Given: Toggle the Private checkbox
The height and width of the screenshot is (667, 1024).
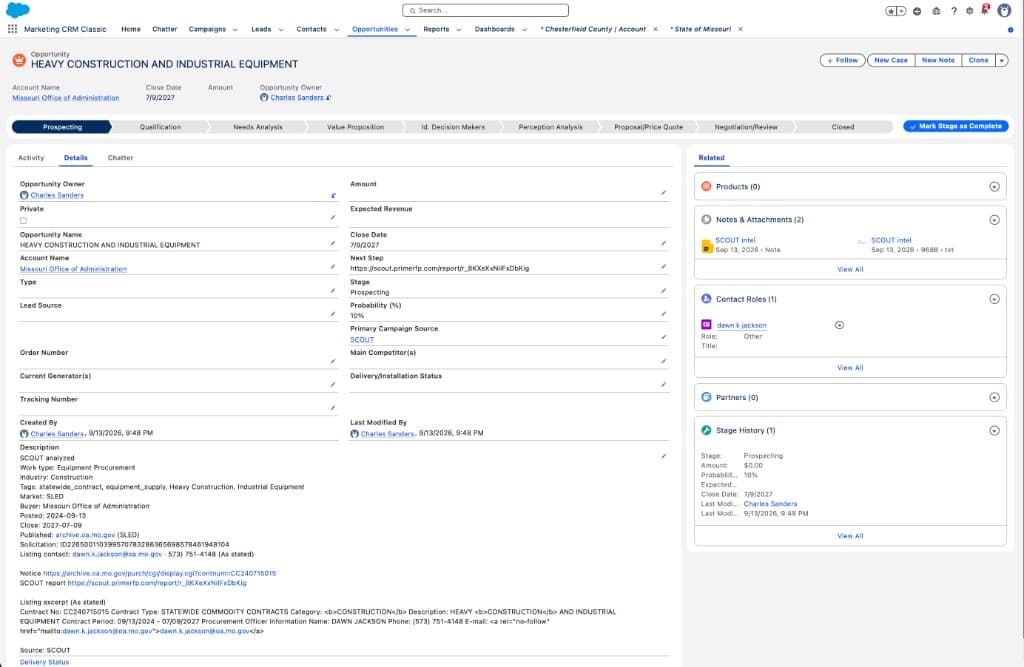Looking at the screenshot, I should pos(24,221).
